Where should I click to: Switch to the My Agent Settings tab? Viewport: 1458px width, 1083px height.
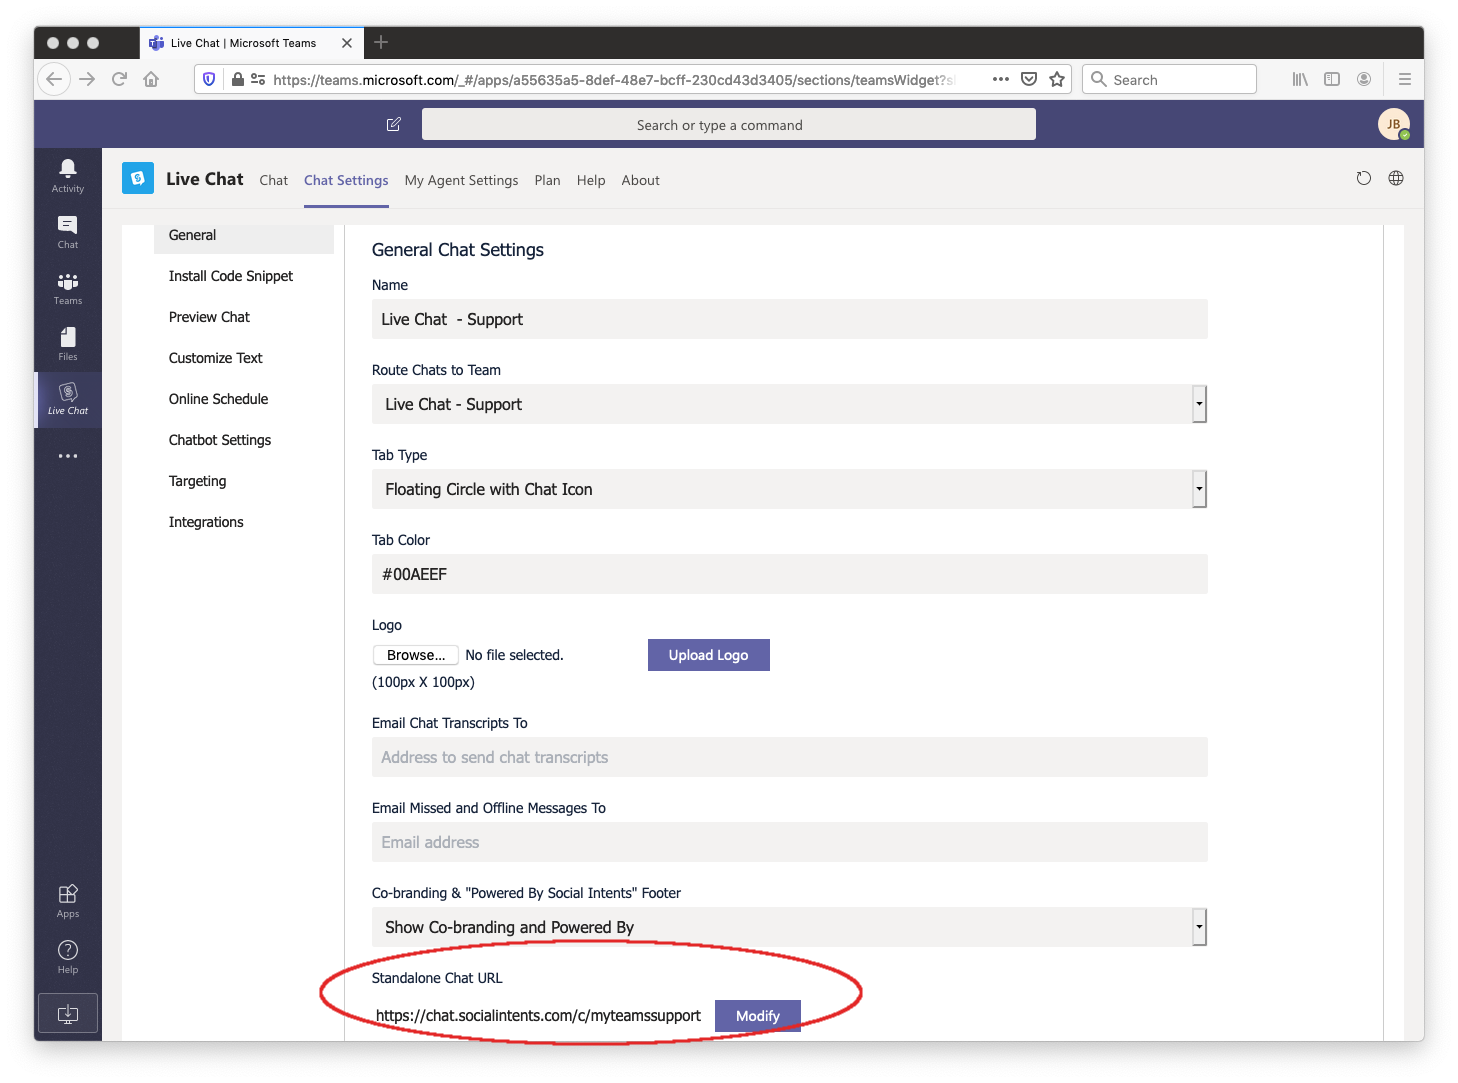tap(461, 180)
